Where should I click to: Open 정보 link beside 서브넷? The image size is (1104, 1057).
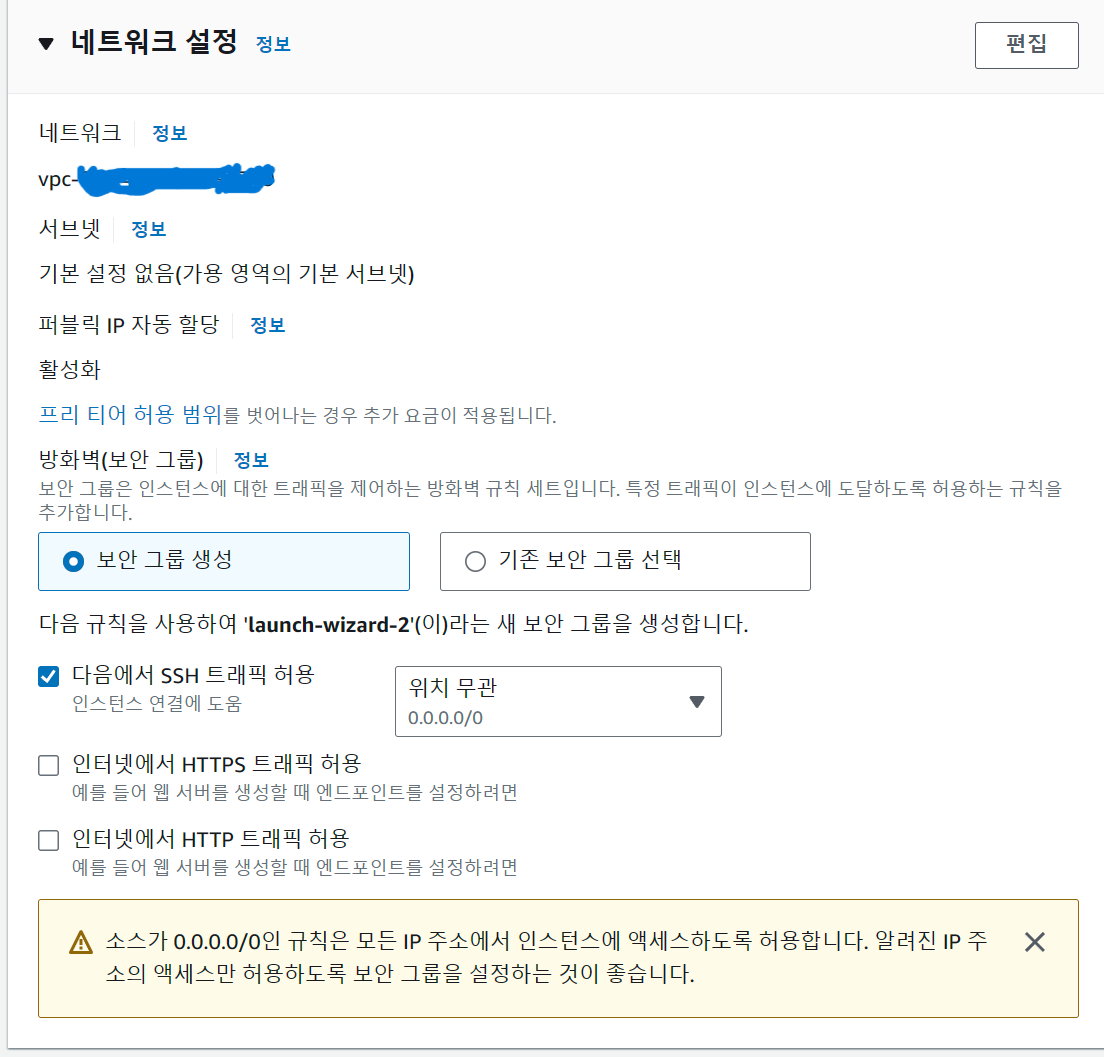(148, 230)
